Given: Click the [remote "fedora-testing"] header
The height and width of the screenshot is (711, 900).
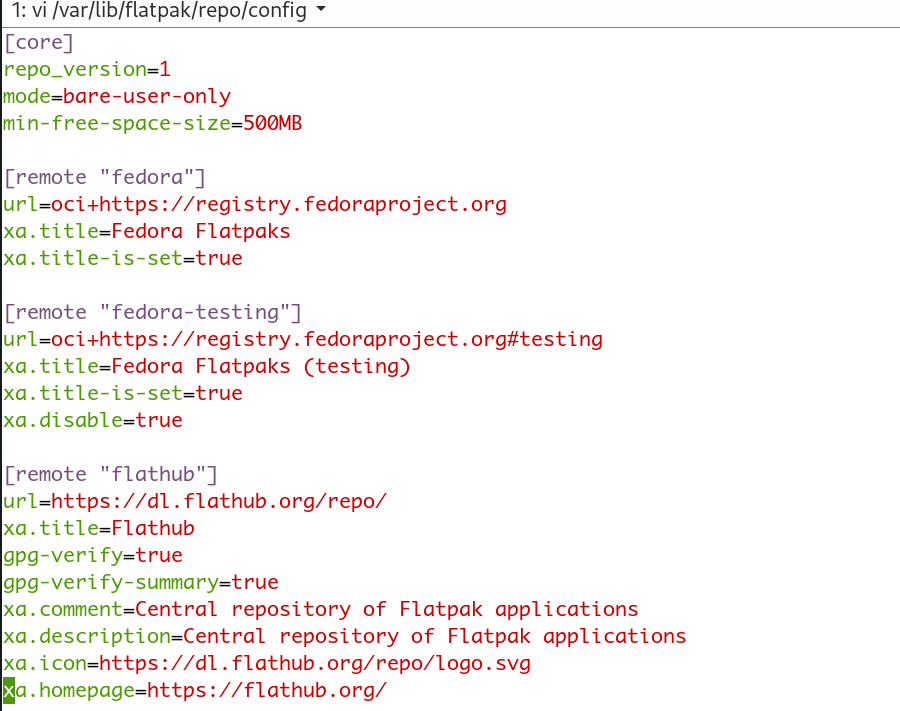Looking at the screenshot, I should point(153,312).
